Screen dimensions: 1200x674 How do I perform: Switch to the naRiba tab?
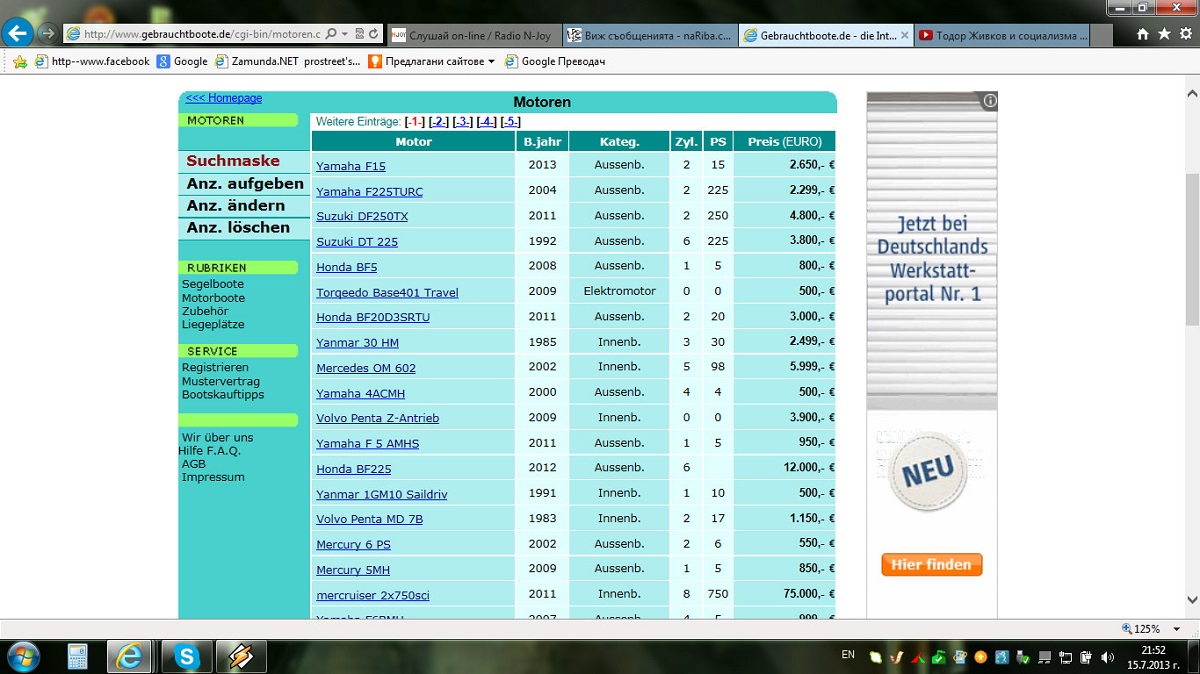pos(649,35)
